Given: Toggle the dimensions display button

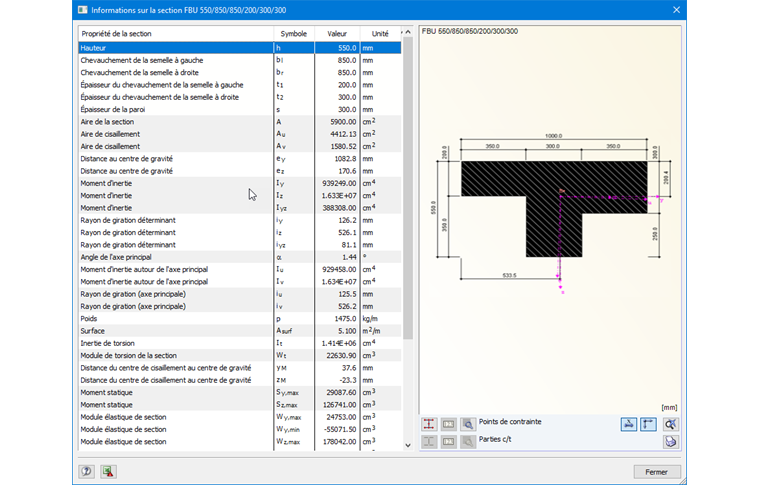Looking at the screenshot, I should (x=629, y=424).
